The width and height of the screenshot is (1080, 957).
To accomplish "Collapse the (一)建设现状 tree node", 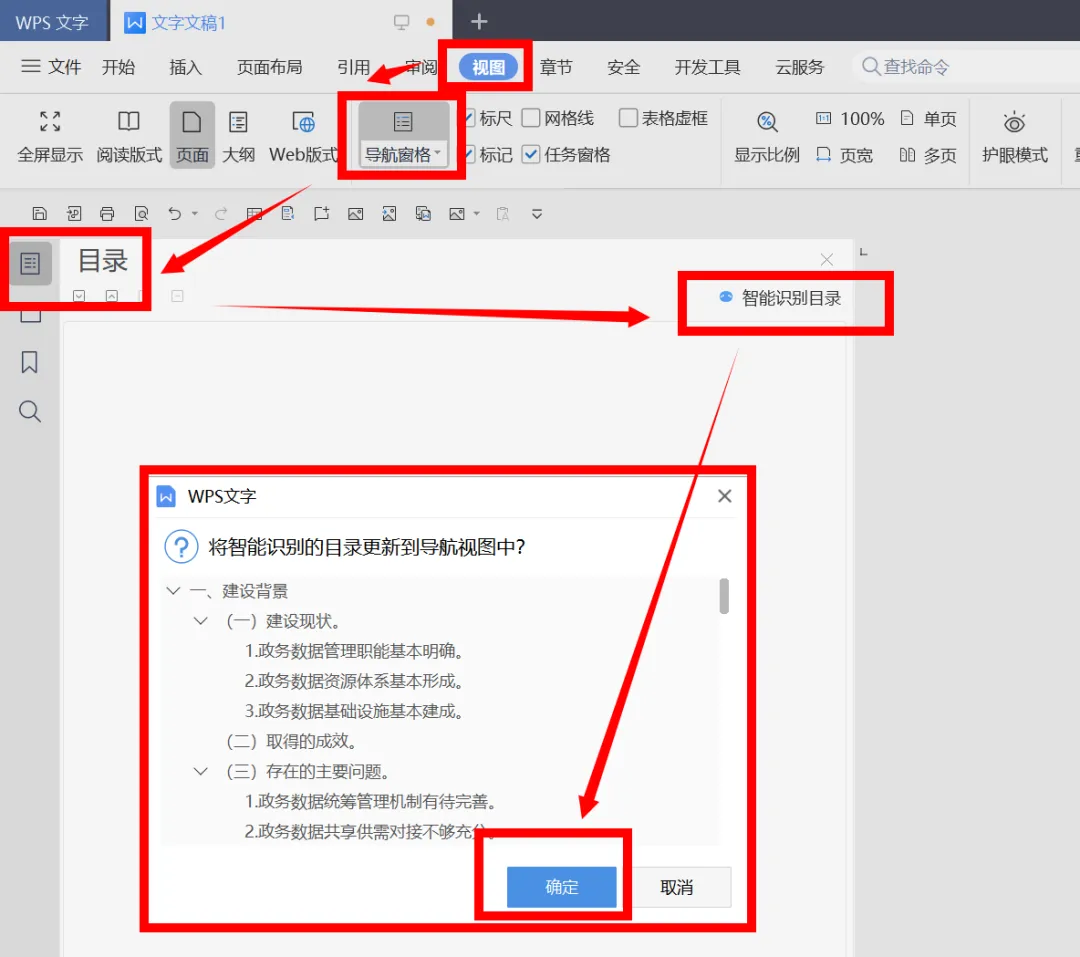I will (200, 621).
